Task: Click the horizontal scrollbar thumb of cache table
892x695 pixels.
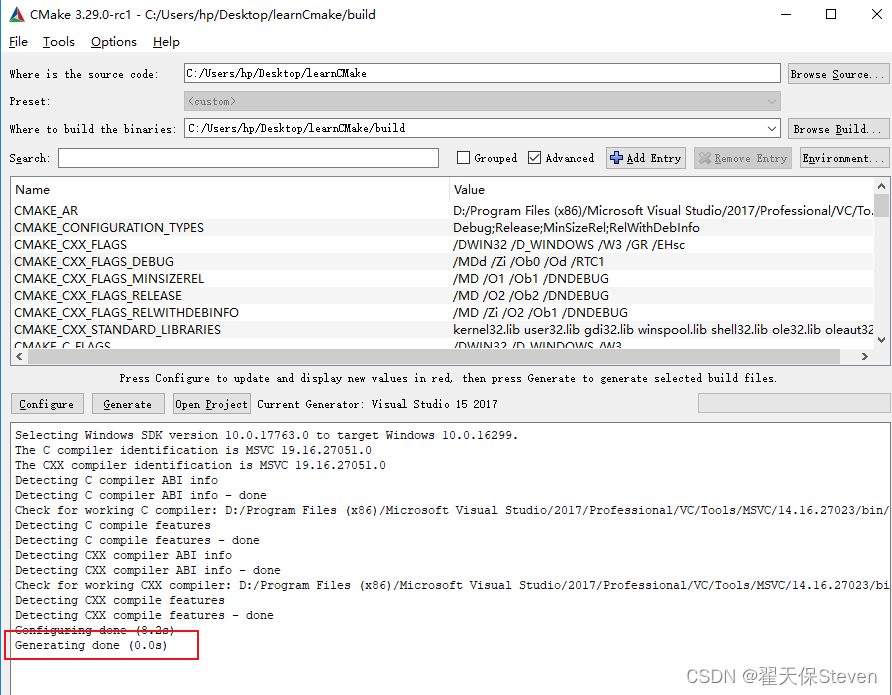Action: [x=434, y=357]
